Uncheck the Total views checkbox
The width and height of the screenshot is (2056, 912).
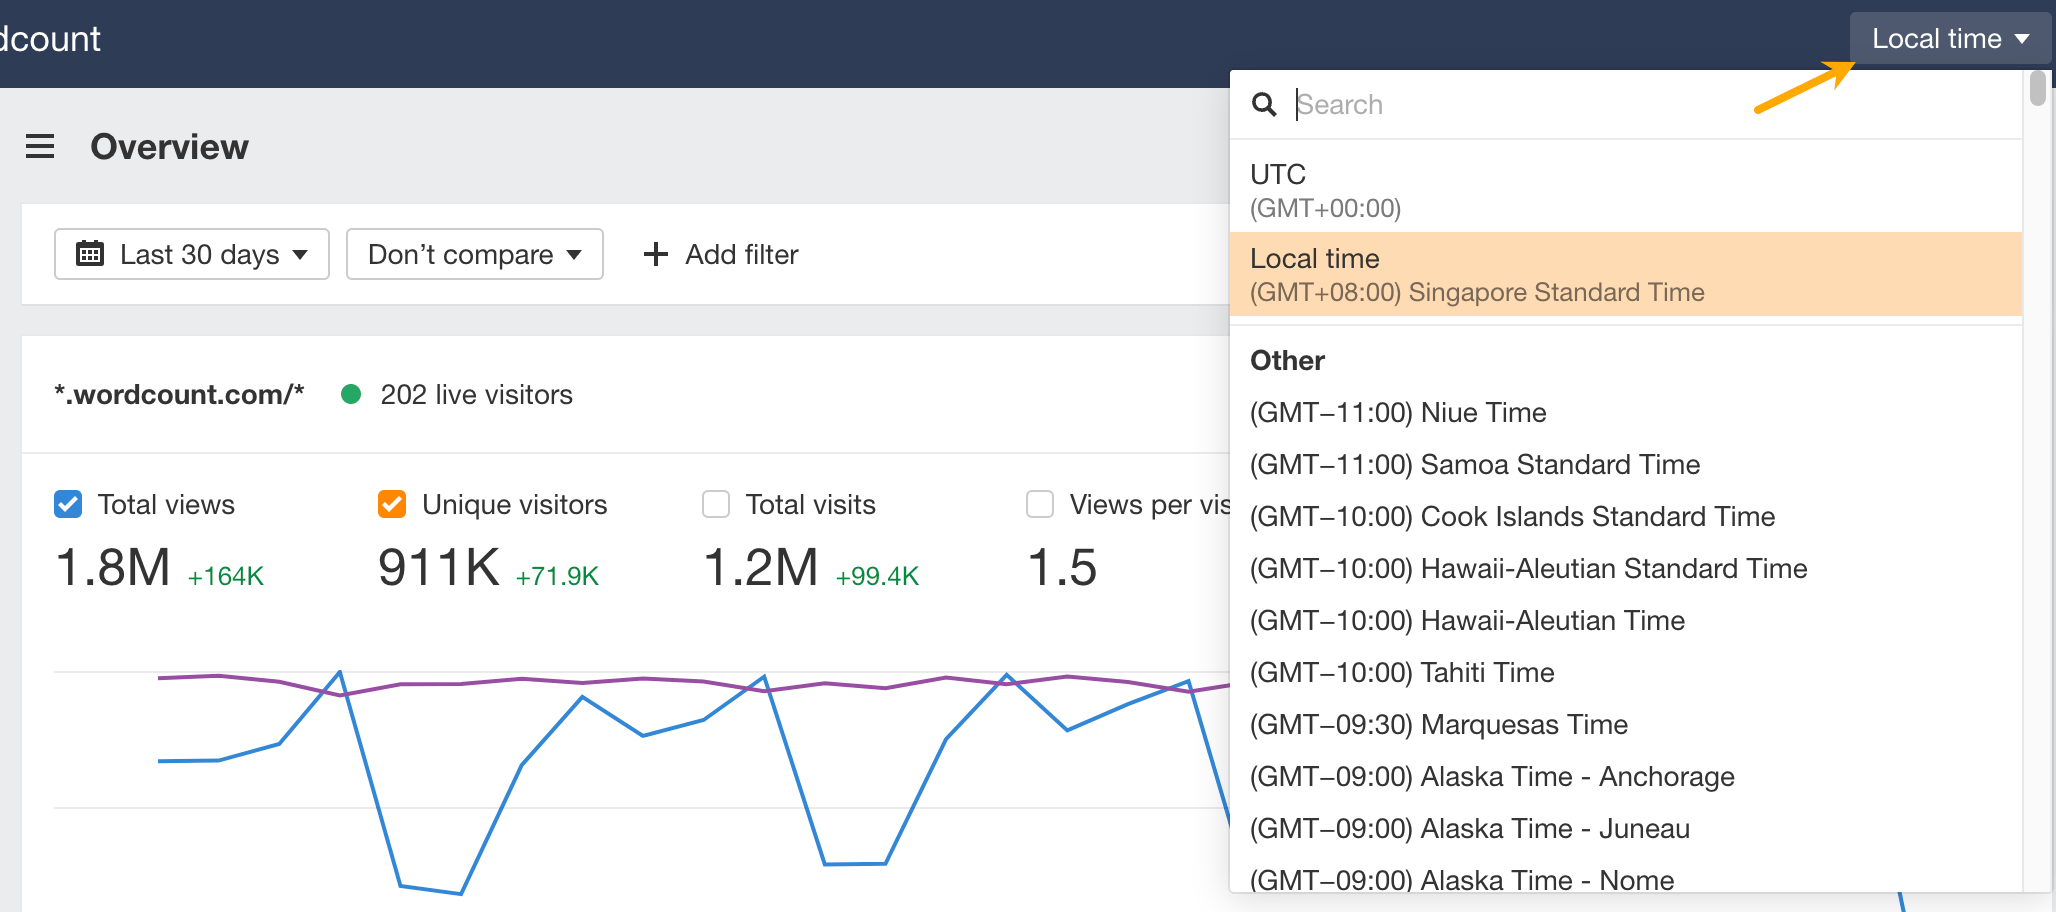coord(68,504)
